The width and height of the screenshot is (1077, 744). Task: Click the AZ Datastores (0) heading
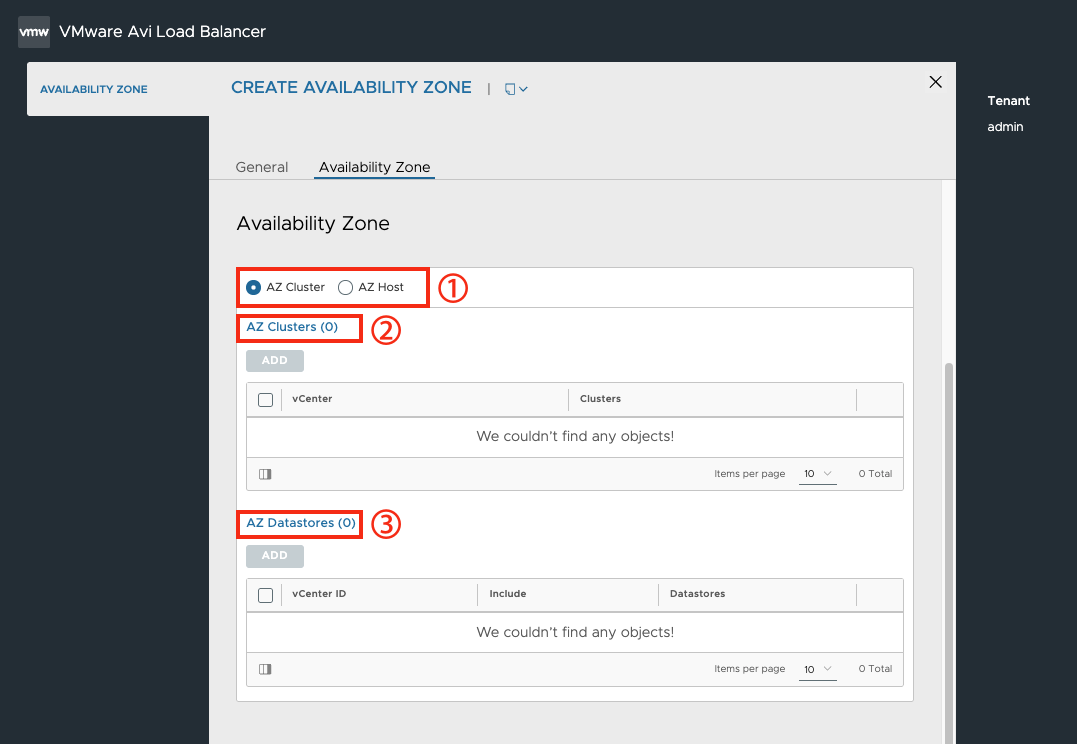(x=301, y=523)
